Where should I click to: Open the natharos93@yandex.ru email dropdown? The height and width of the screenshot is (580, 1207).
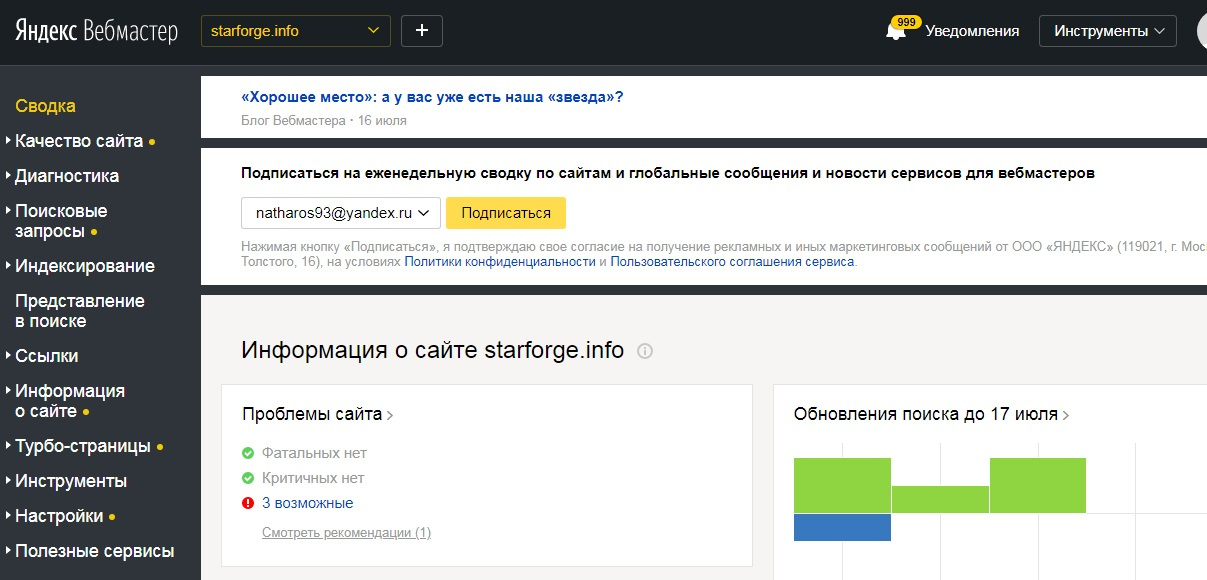coord(340,213)
